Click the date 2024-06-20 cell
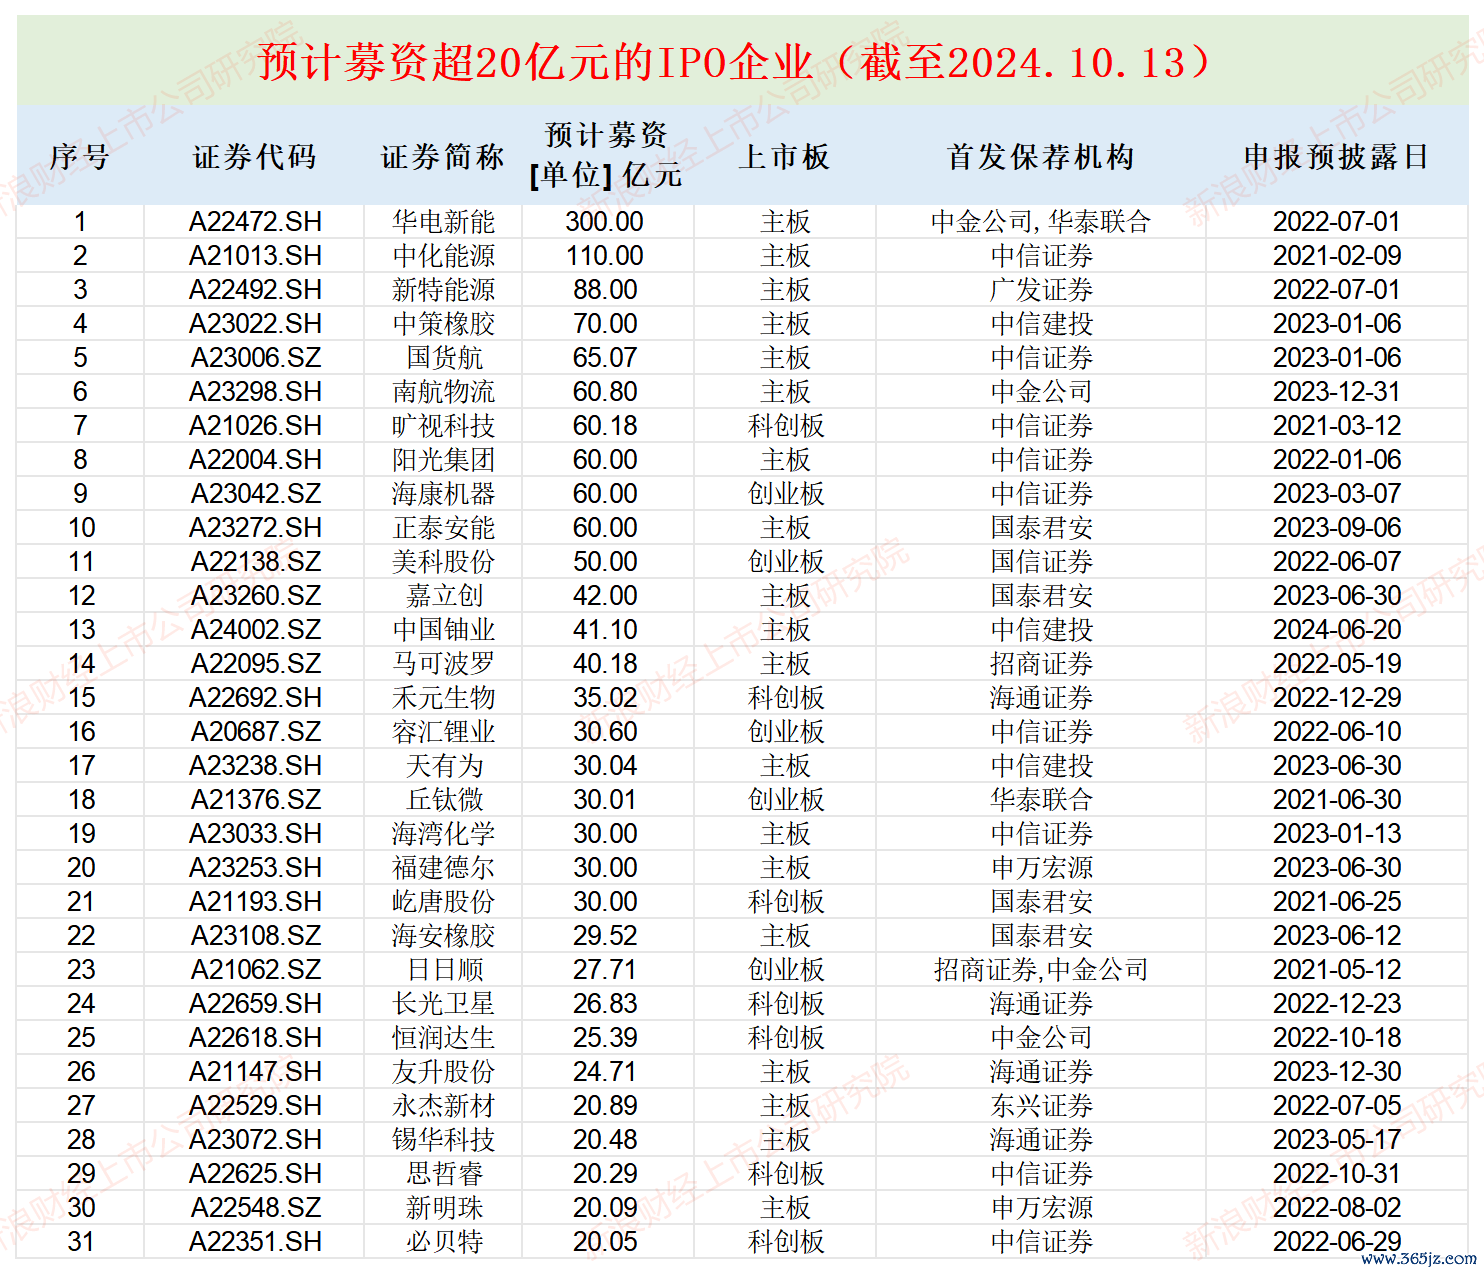1484x1274 pixels. pos(1337,630)
